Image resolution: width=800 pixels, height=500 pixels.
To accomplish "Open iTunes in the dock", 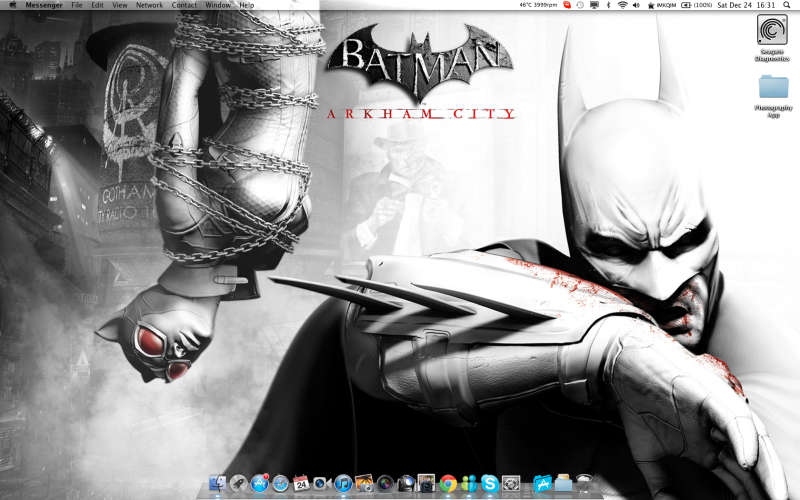I will pyautogui.click(x=343, y=483).
